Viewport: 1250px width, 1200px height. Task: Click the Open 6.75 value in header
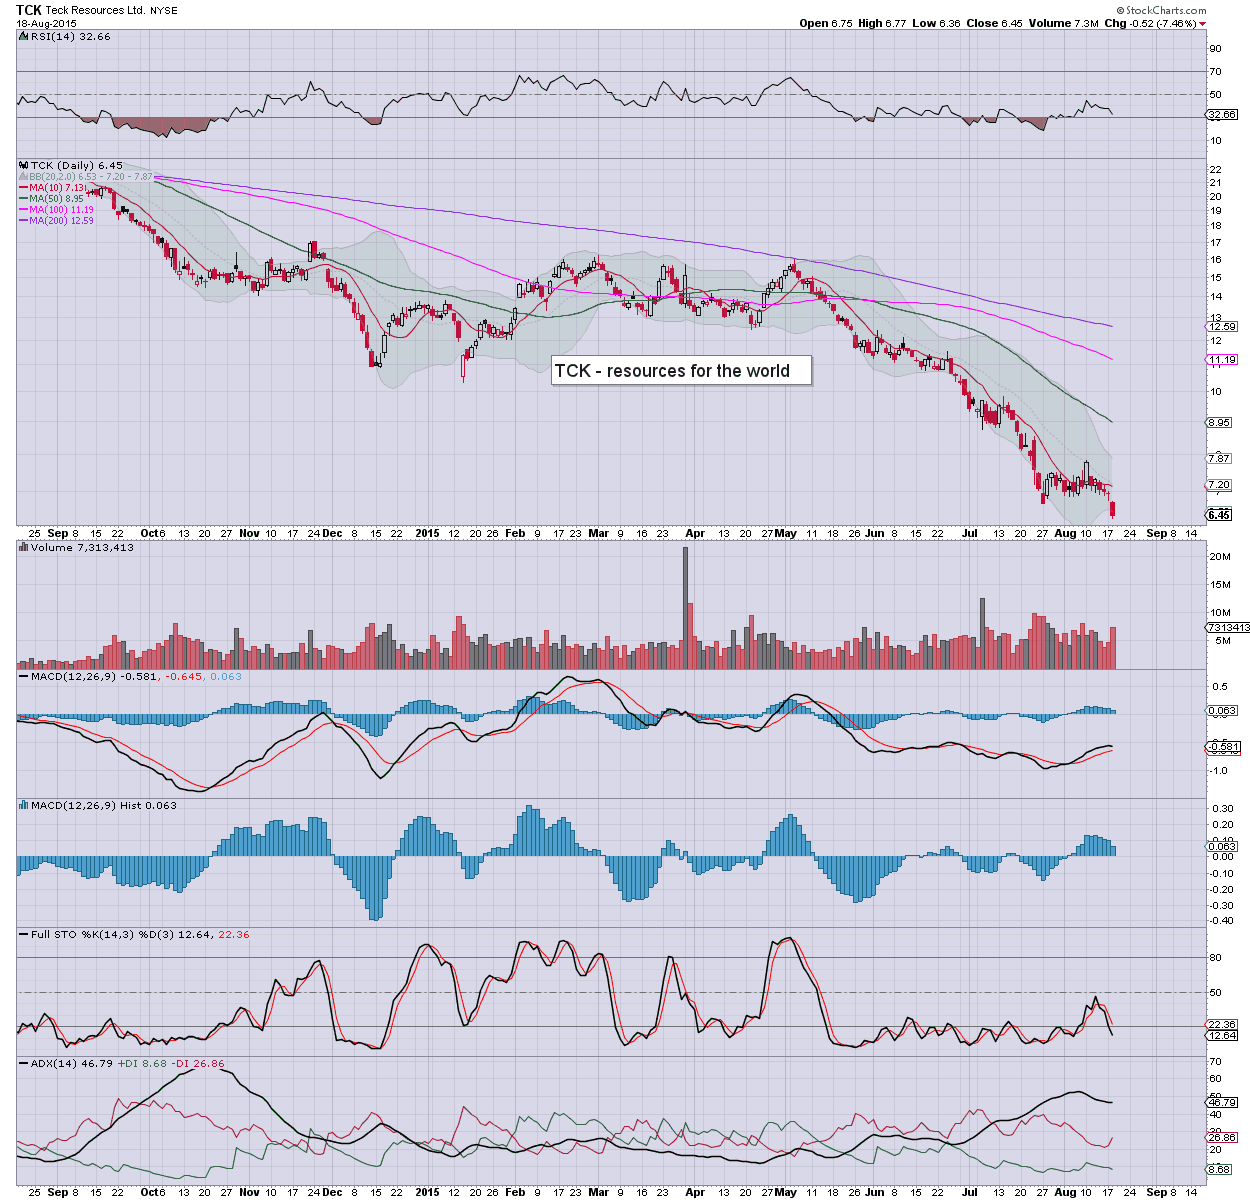pyautogui.click(x=825, y=23)
